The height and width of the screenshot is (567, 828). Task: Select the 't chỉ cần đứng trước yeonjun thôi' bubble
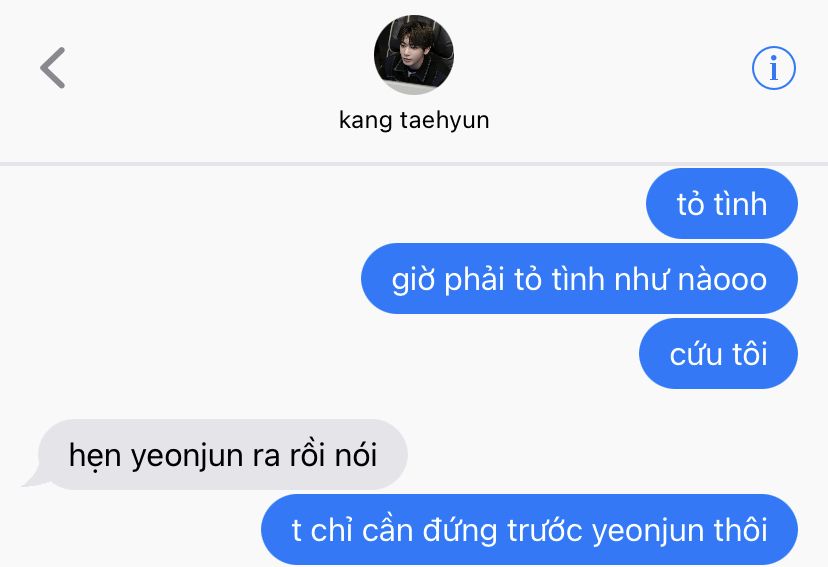pos(529,530)
